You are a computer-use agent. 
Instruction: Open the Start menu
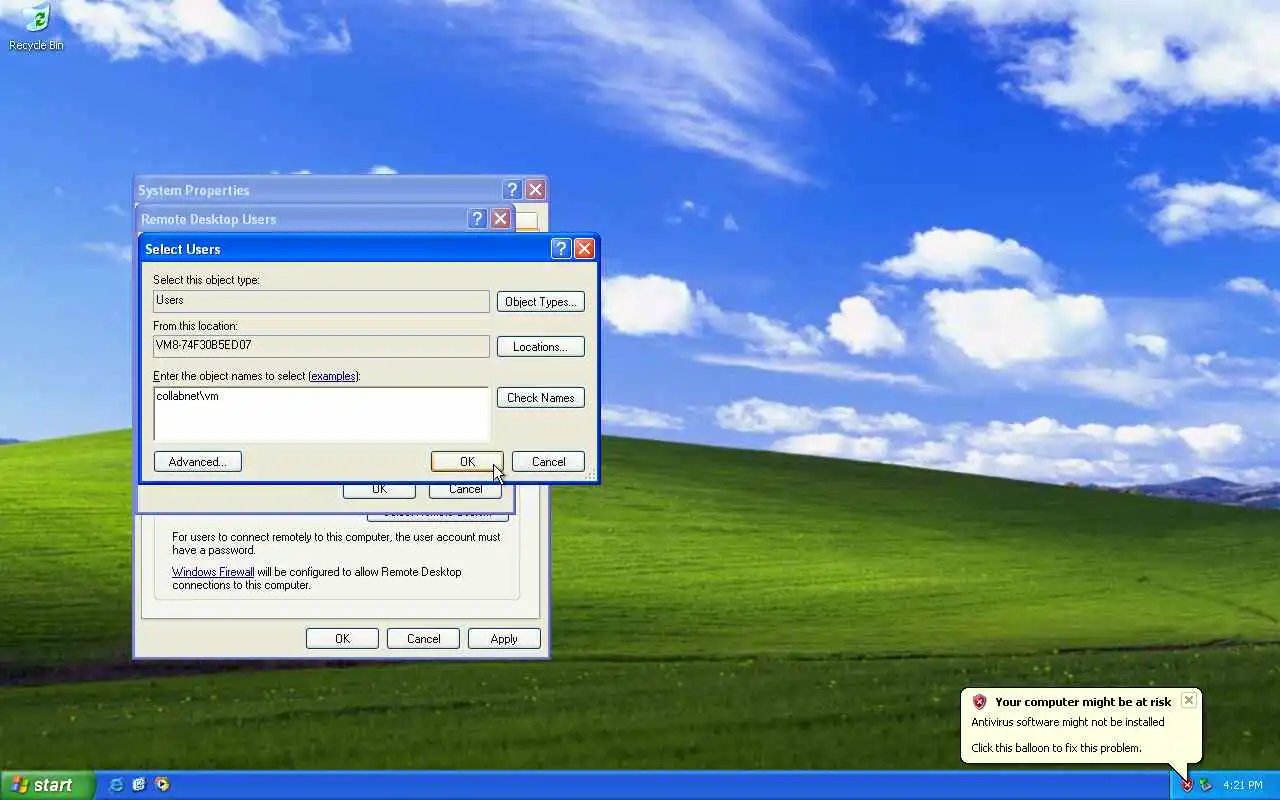[47, 785]
